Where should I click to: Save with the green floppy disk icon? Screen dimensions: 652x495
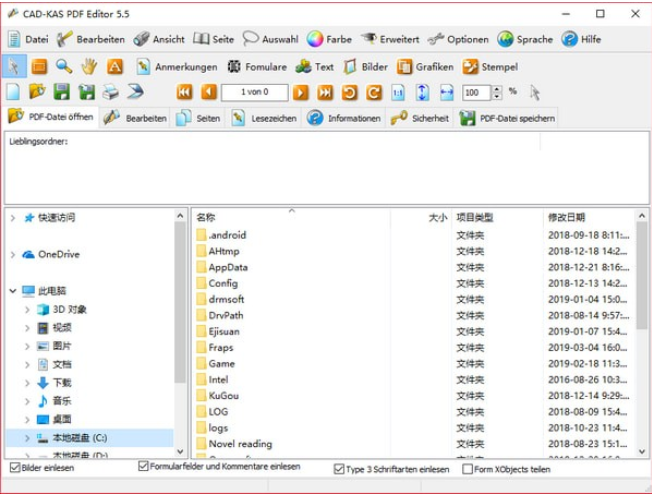(x=62, y=92)
